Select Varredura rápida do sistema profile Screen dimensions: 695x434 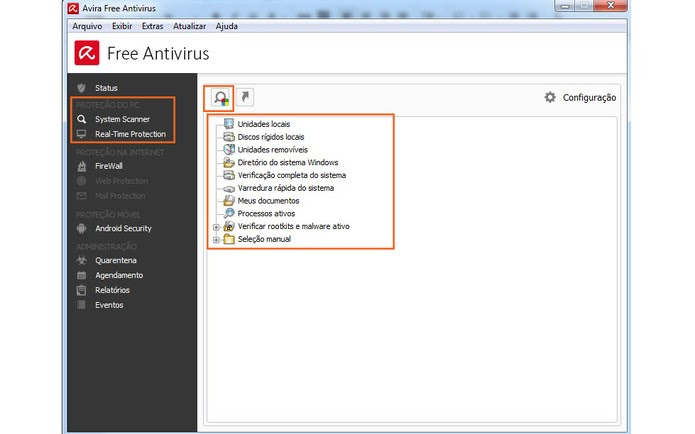pyautogui.click(x=286, y=188)
